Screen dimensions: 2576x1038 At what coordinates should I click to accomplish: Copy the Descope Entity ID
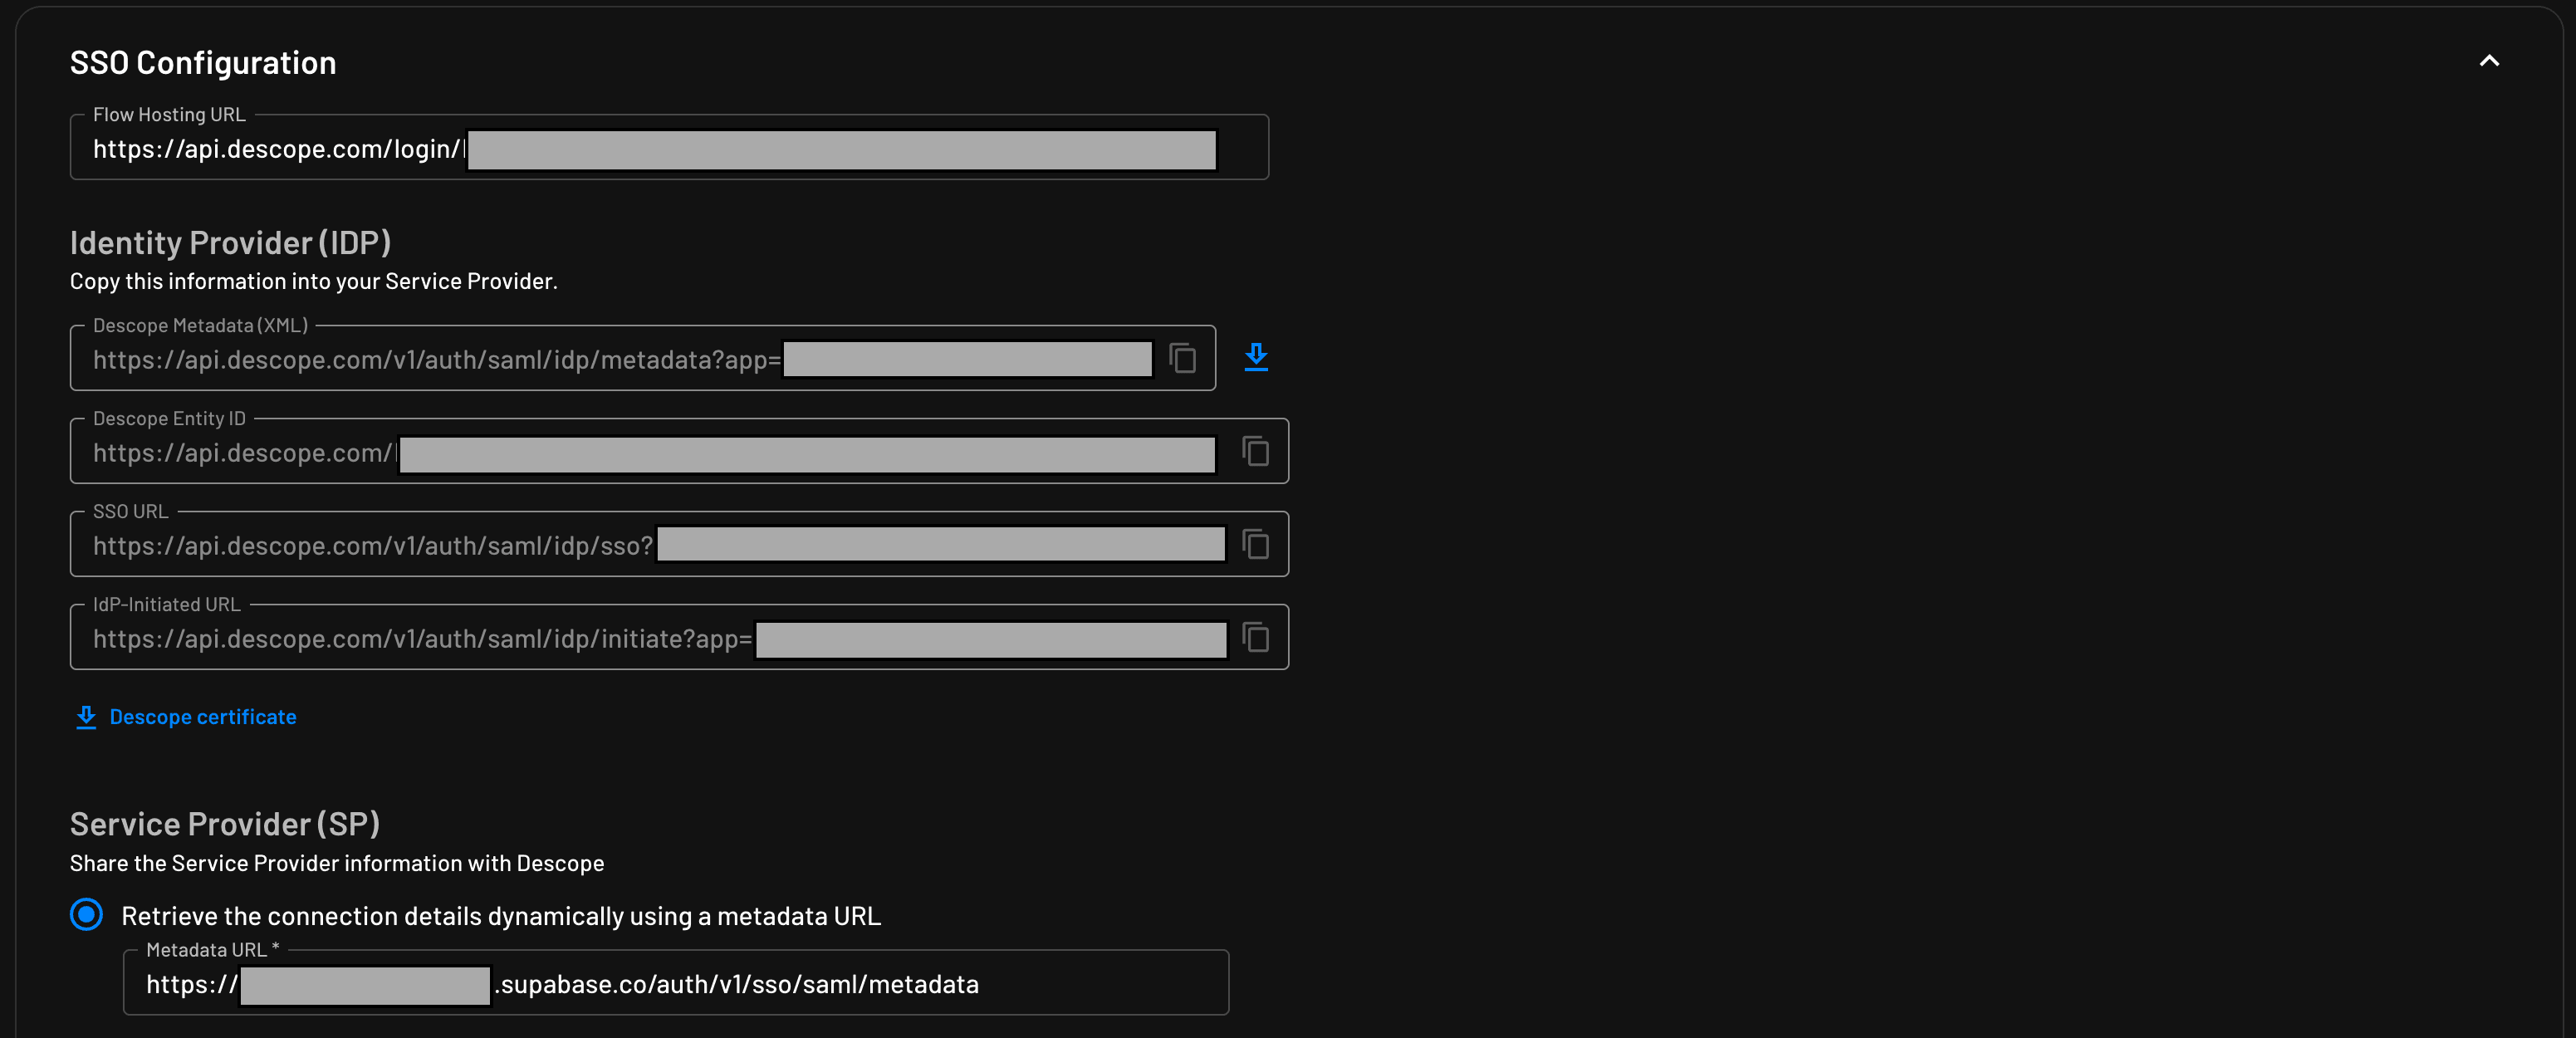pos(1256,451)
